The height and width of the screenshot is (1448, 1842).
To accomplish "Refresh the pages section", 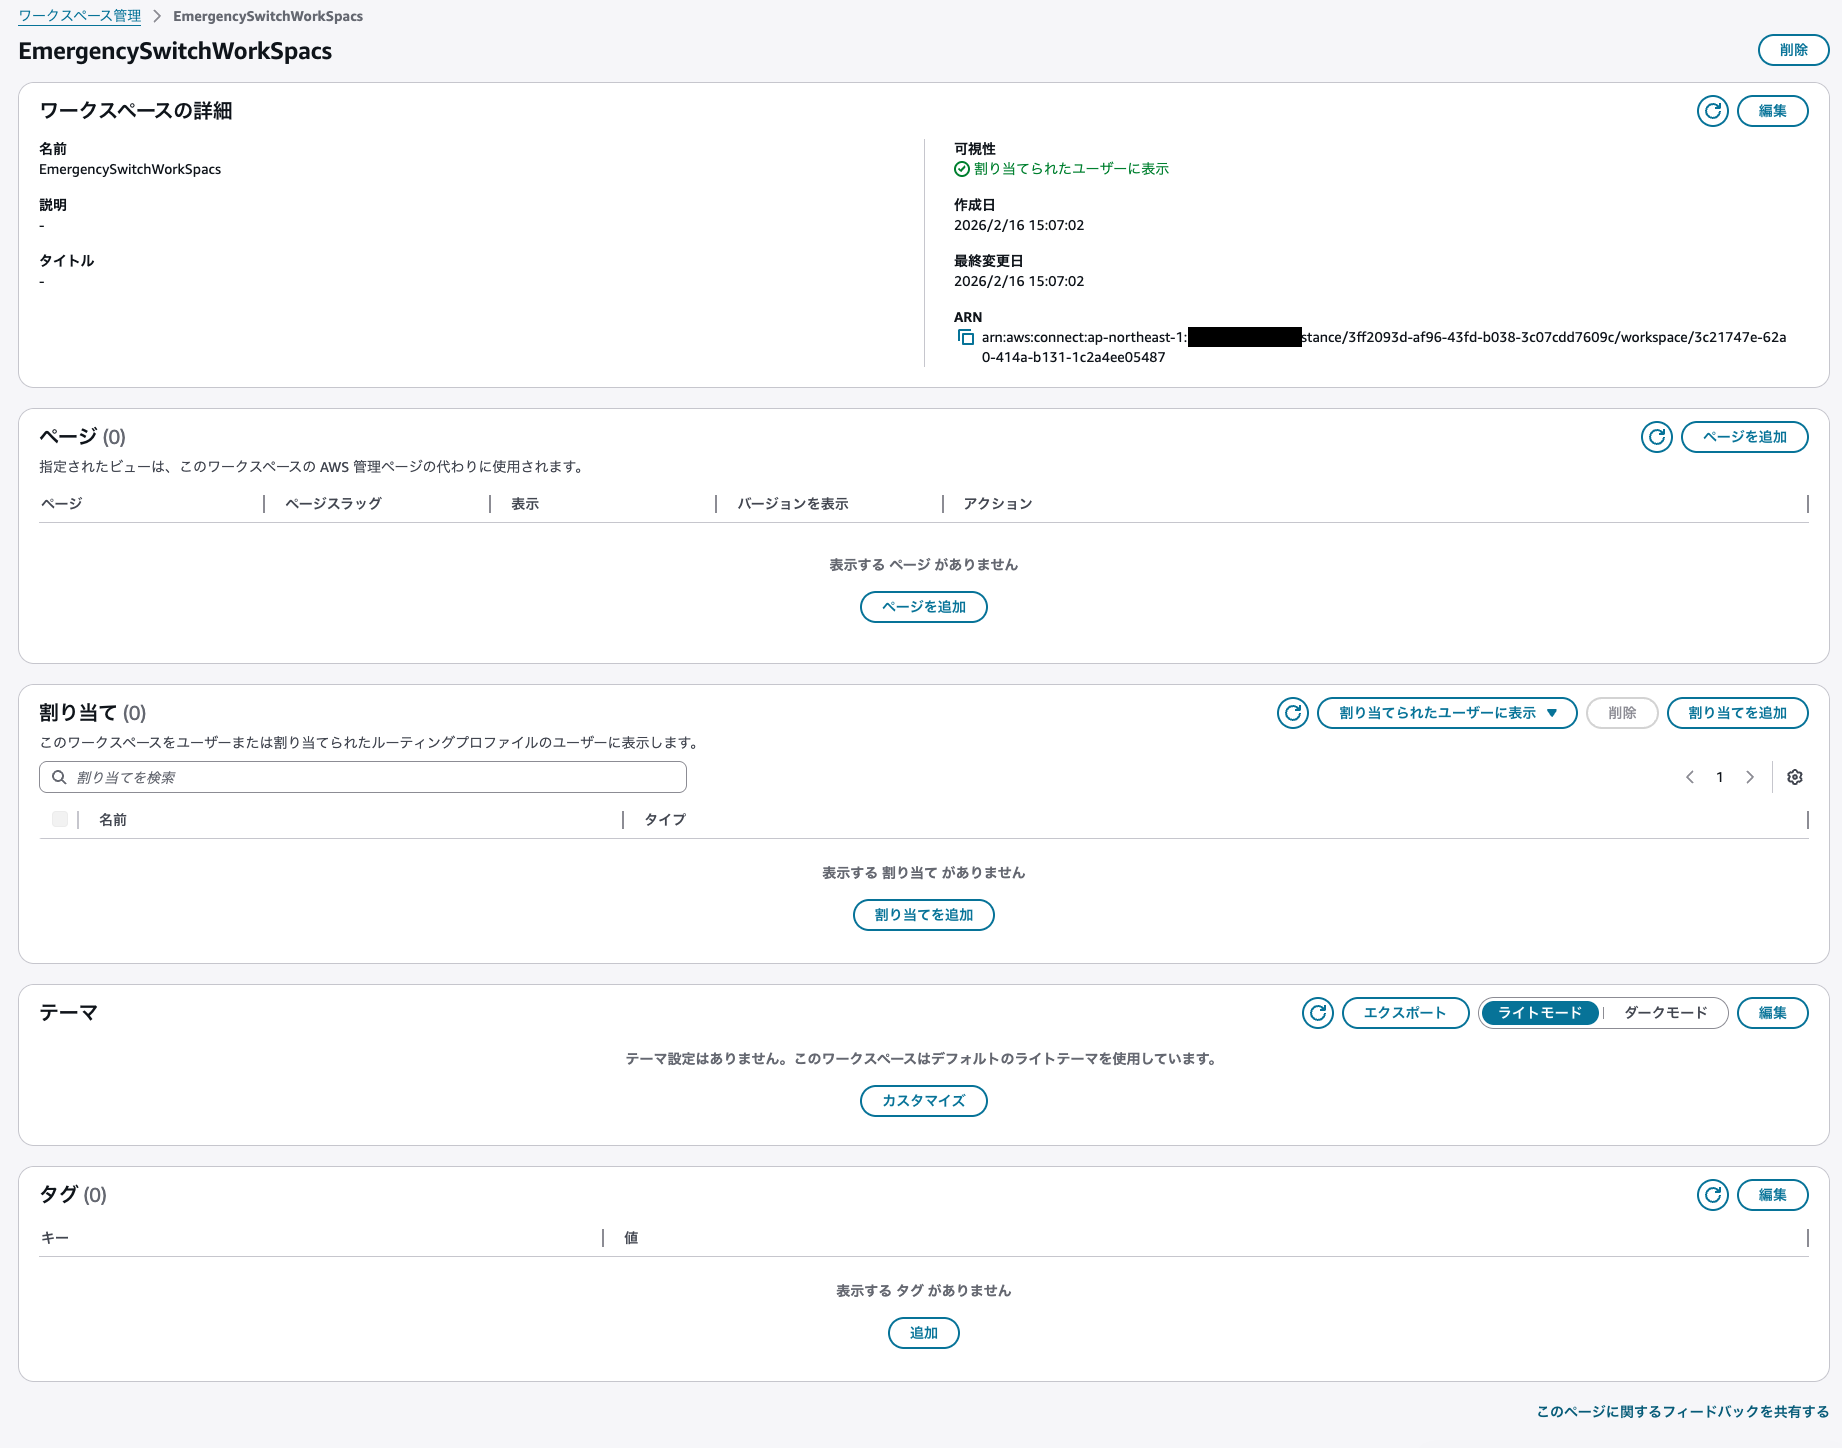I will [x=1656, y=437].
